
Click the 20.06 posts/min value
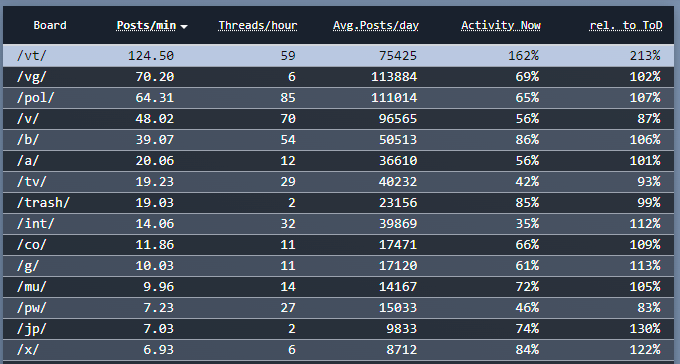pos(155,161)
